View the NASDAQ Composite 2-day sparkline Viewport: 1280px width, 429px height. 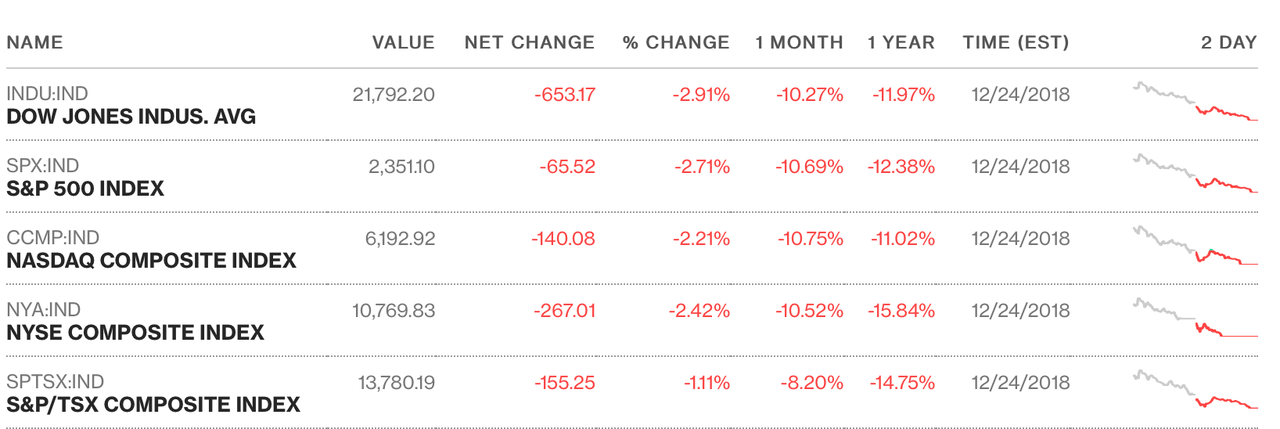pyautogui.click(x=1196, y=246)
